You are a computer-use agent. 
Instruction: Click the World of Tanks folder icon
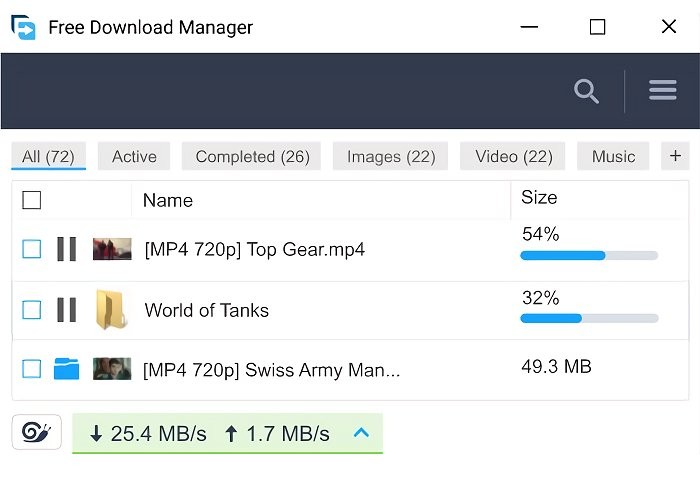pyautogui.click(x=111, y=310)
